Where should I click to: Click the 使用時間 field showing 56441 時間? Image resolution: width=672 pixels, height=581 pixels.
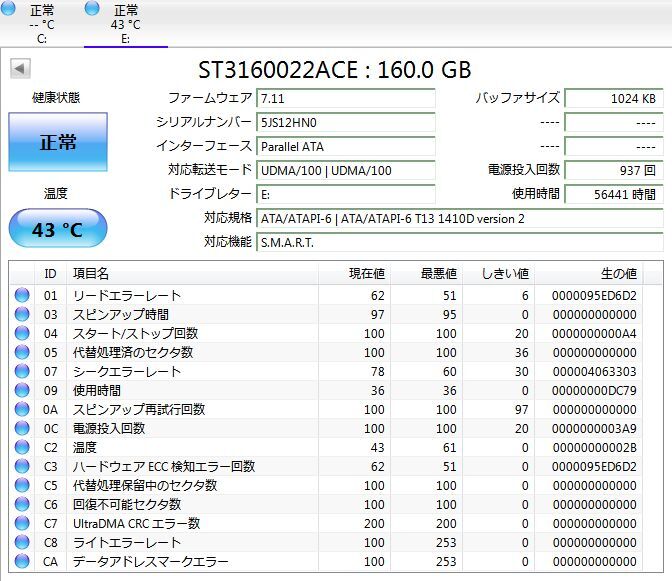click(x=612, y=194)
